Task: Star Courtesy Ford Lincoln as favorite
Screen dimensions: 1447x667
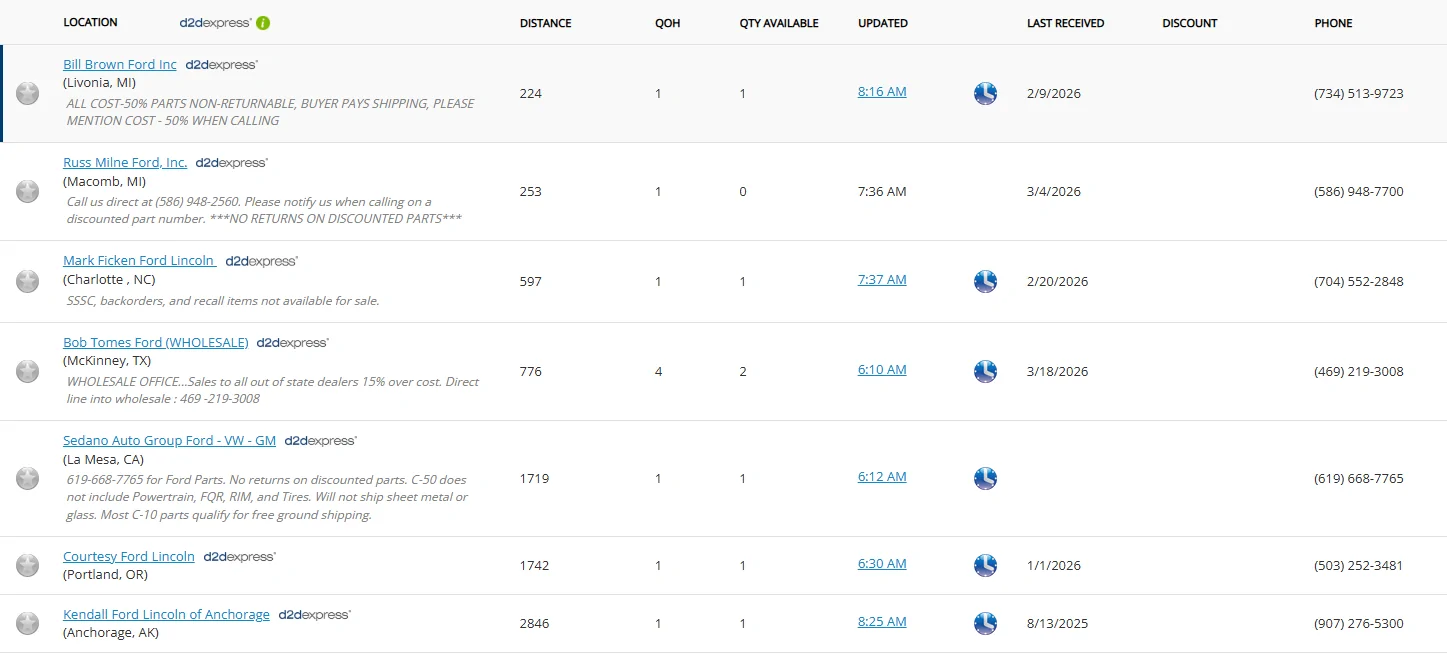Action: coord(28,566)
